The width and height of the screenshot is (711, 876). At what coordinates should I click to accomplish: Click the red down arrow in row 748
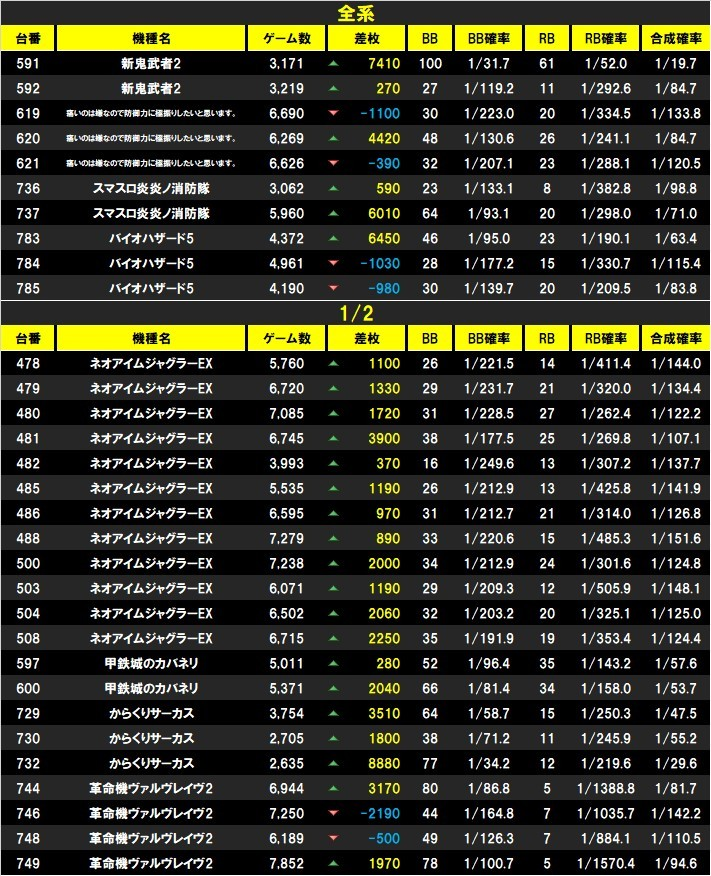point(333,838)
